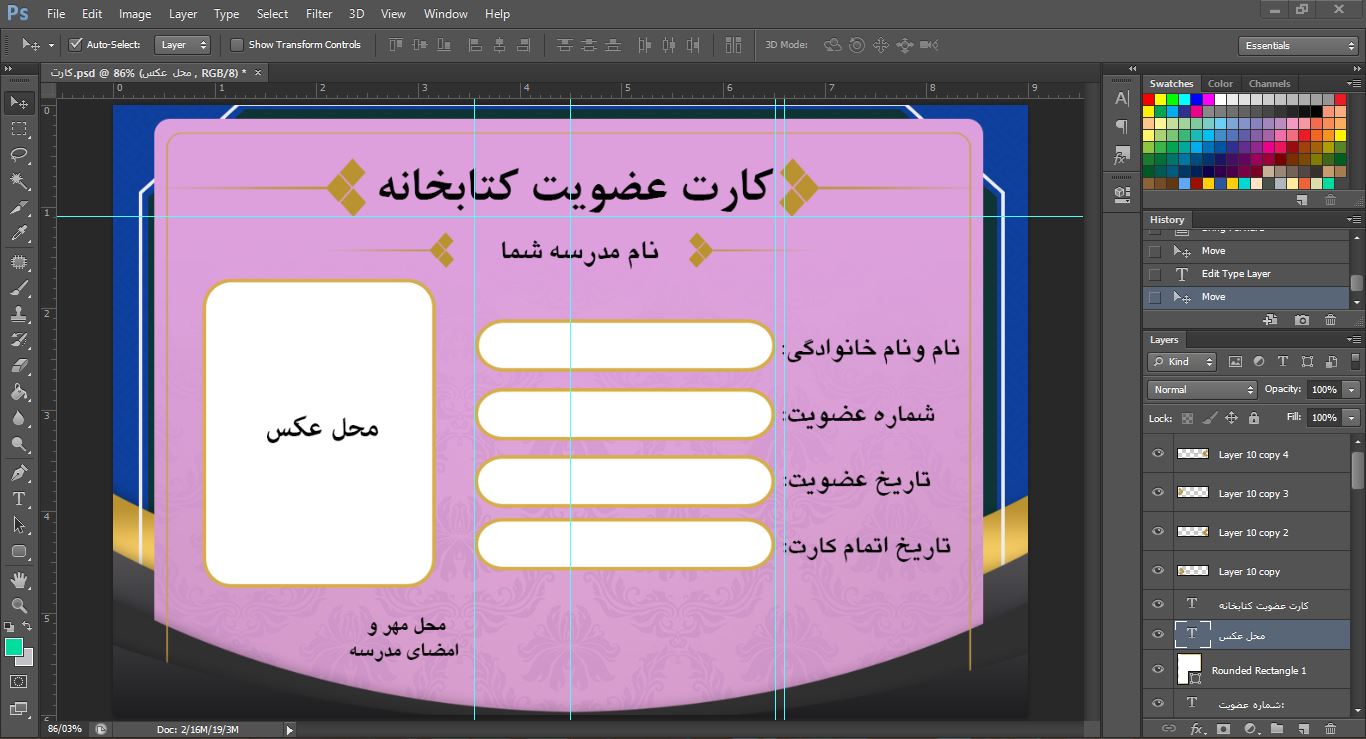Create new document from current state in History

click(1271, 320)
